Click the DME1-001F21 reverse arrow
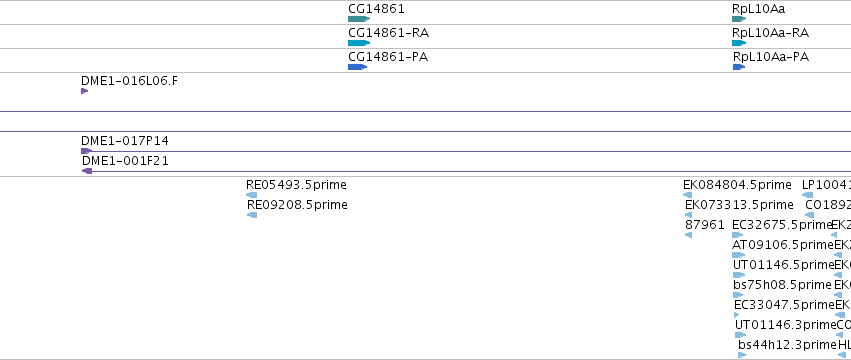 (87, 171)
